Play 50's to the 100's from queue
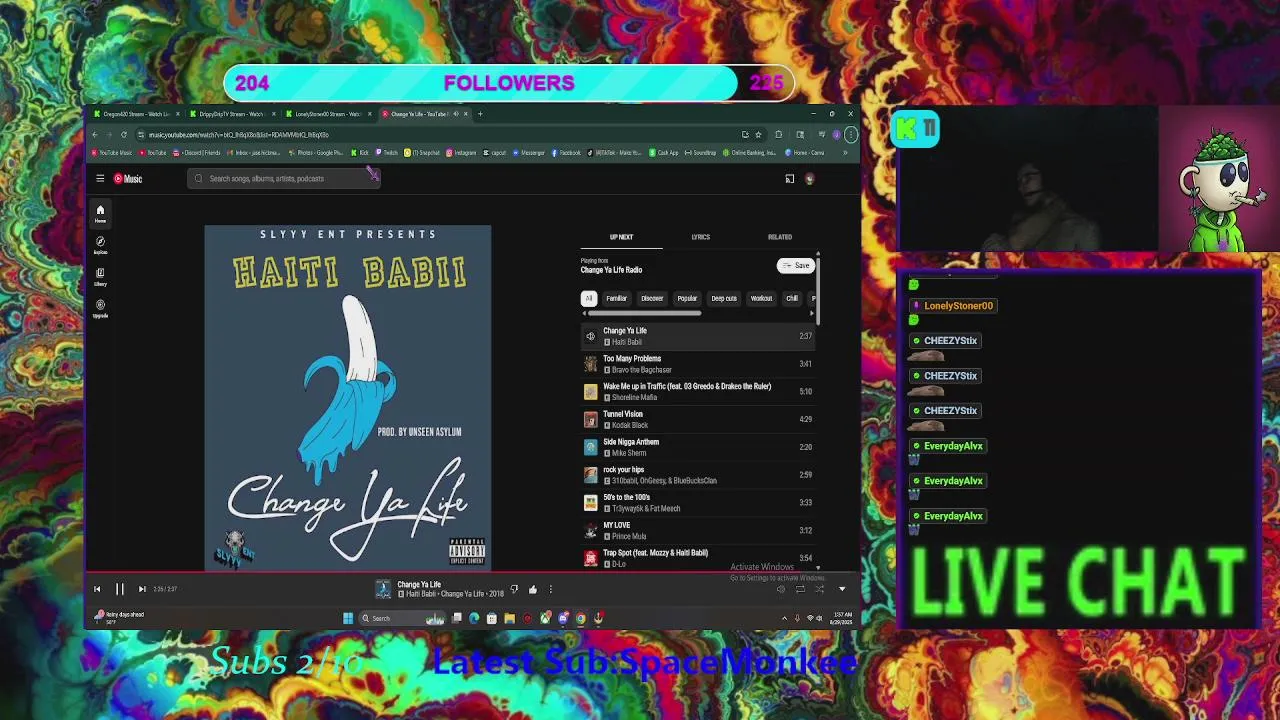The image size is (1280, 720). [x=698, y=503]
